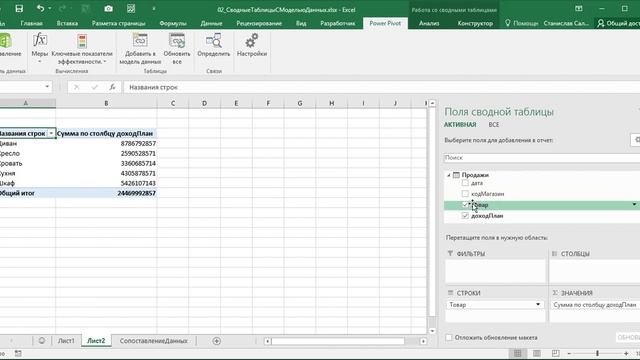This screenshot has height=360, width=640.
Task: Click the Undo arrow icon
Action: [40, 9]
